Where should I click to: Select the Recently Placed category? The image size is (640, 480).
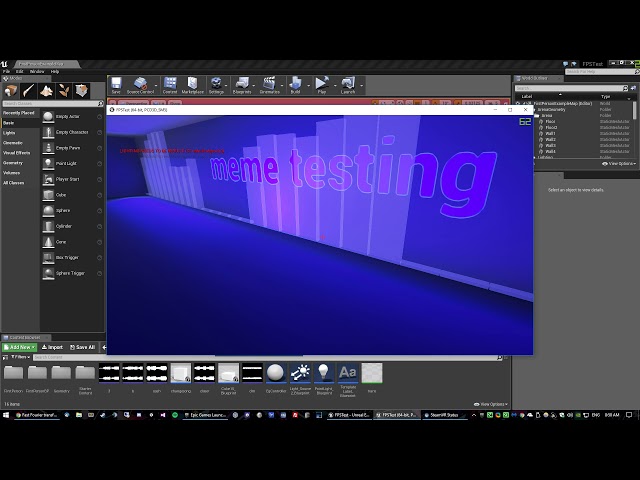[20, 113]
